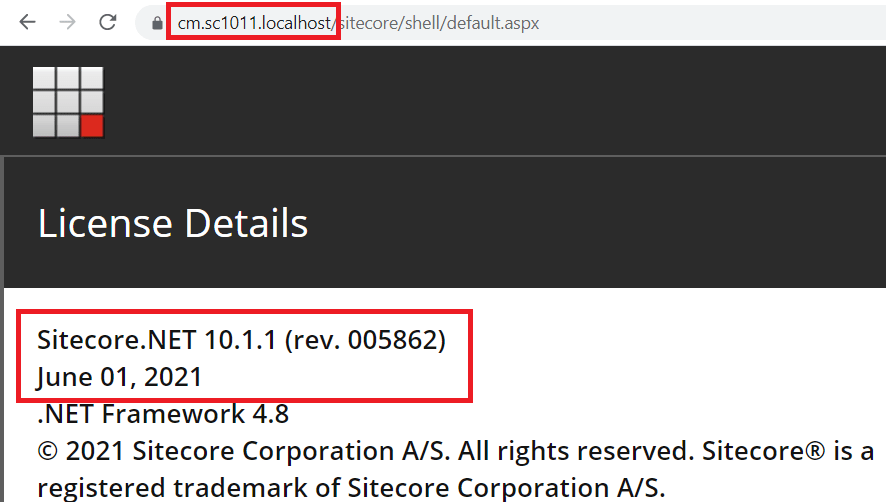The width and height of the screenshot is (886, 502).
Task: Reload the current page
Action: [108, 22]
